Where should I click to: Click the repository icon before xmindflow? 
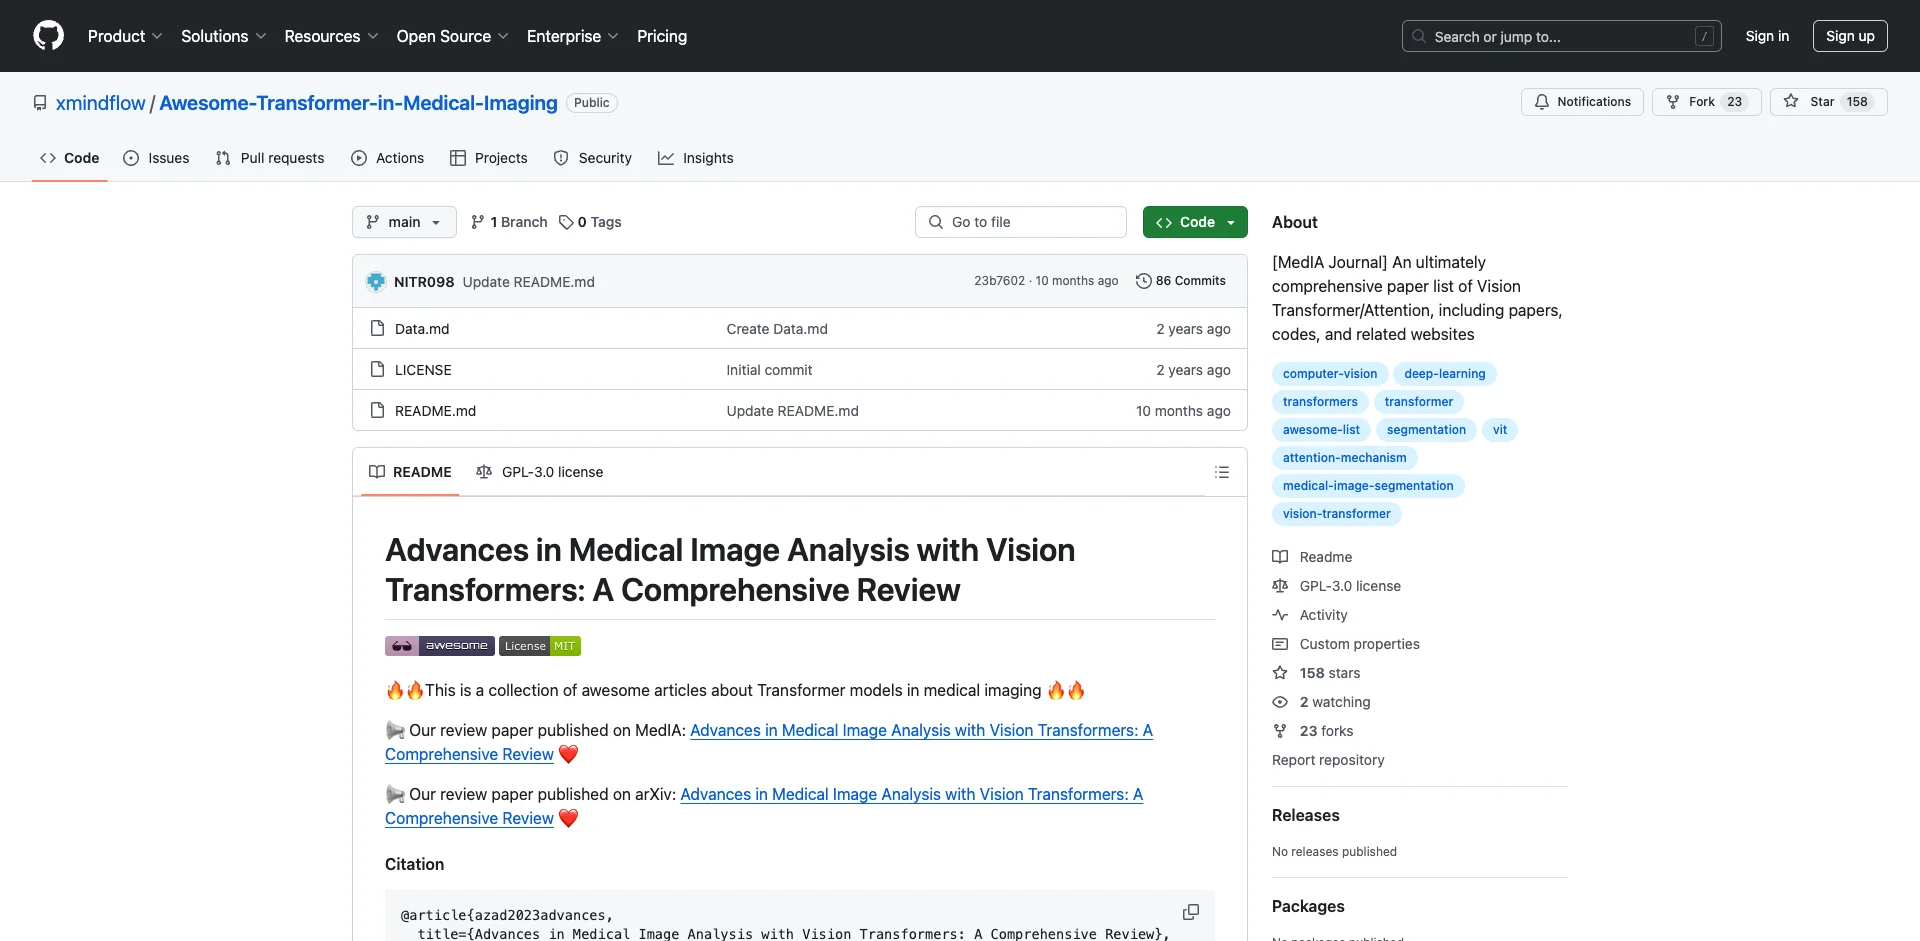[x=40, y=103]
